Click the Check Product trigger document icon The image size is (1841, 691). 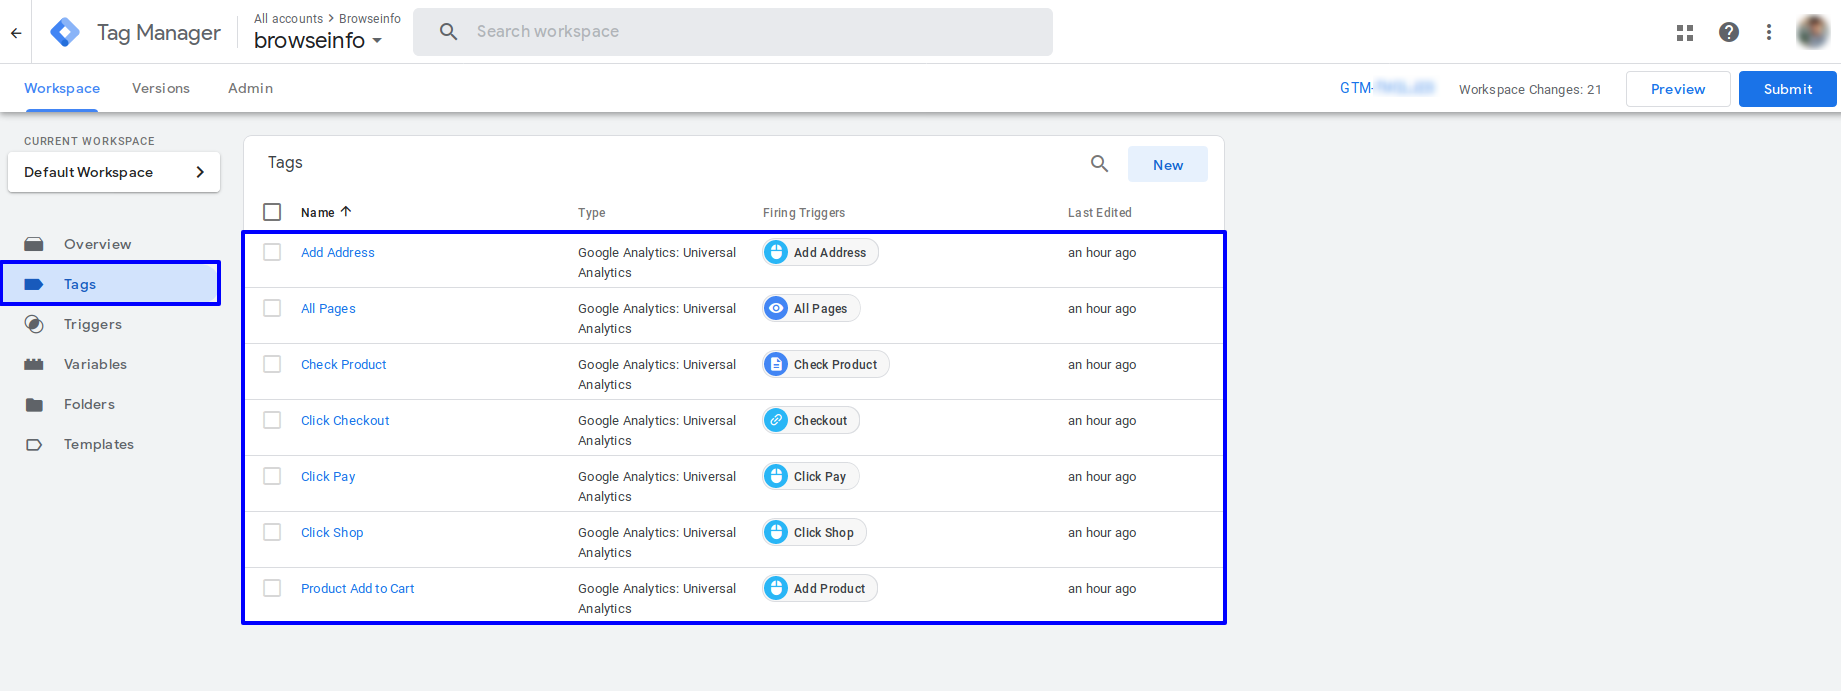point(776,364)
